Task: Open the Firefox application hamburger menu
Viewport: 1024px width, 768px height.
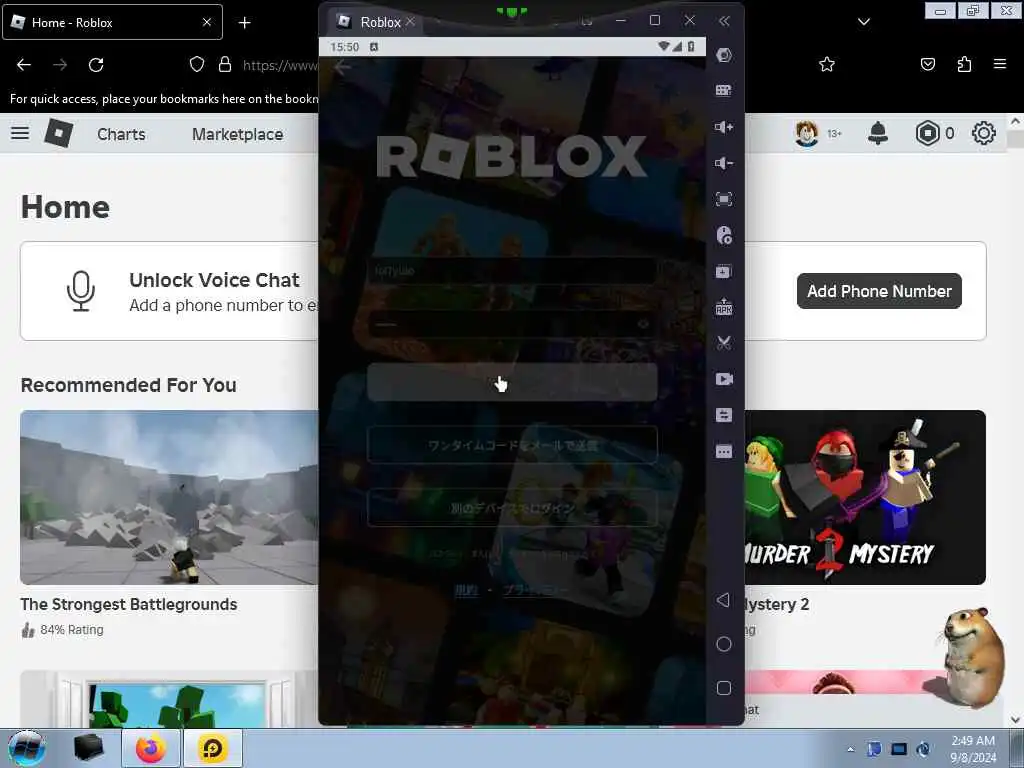Action: 1000,64
